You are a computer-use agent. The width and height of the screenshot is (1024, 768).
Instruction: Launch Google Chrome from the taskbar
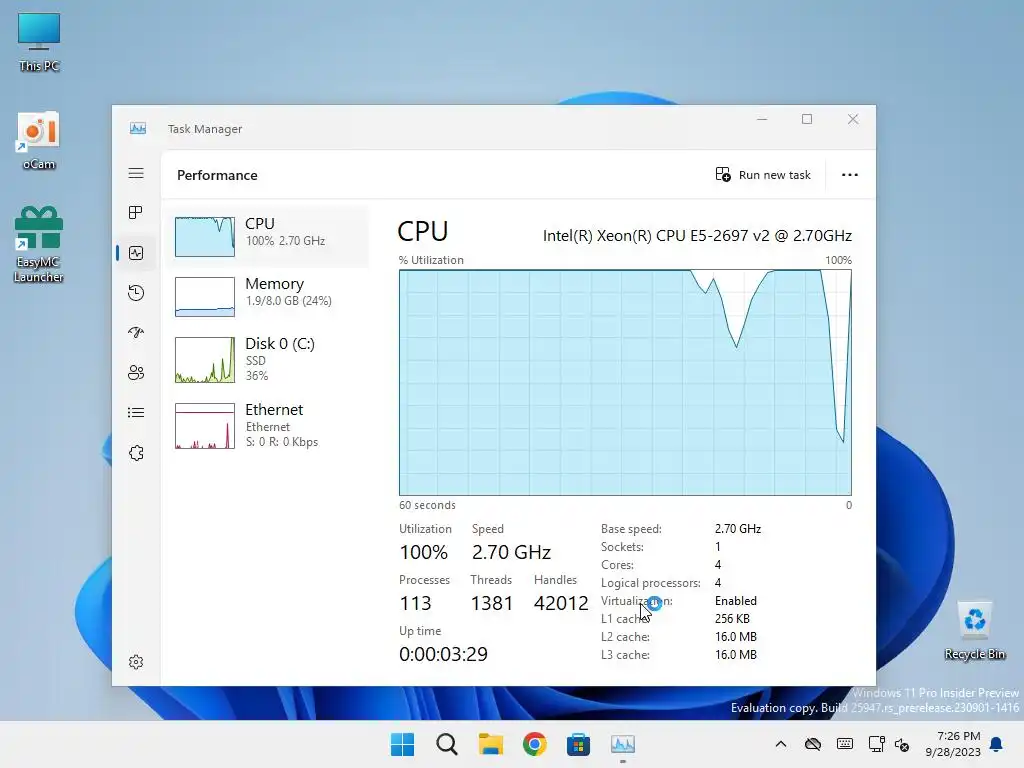pos(534,744)
